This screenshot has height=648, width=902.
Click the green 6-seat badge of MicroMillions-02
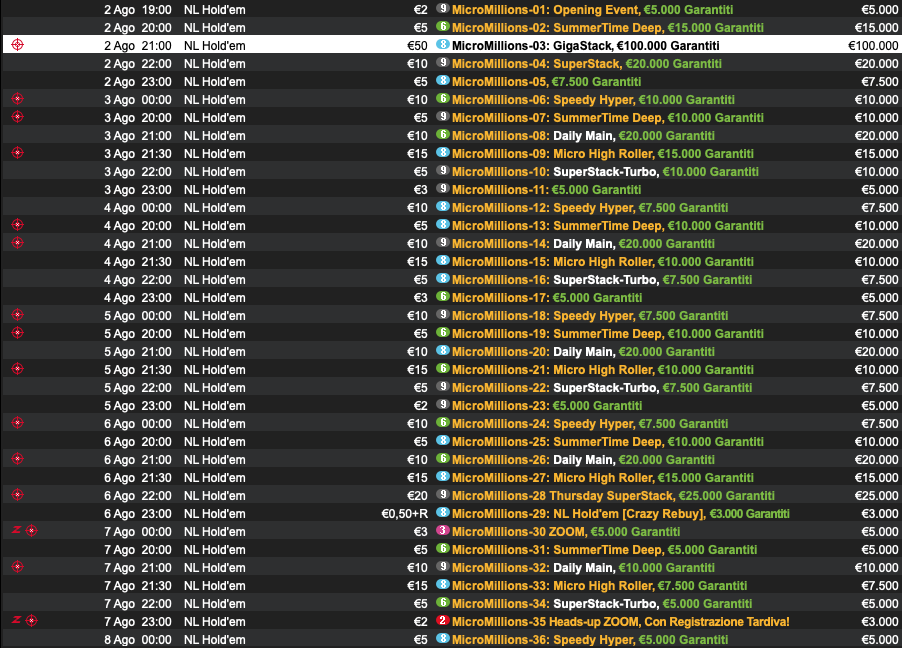[442, 26]
